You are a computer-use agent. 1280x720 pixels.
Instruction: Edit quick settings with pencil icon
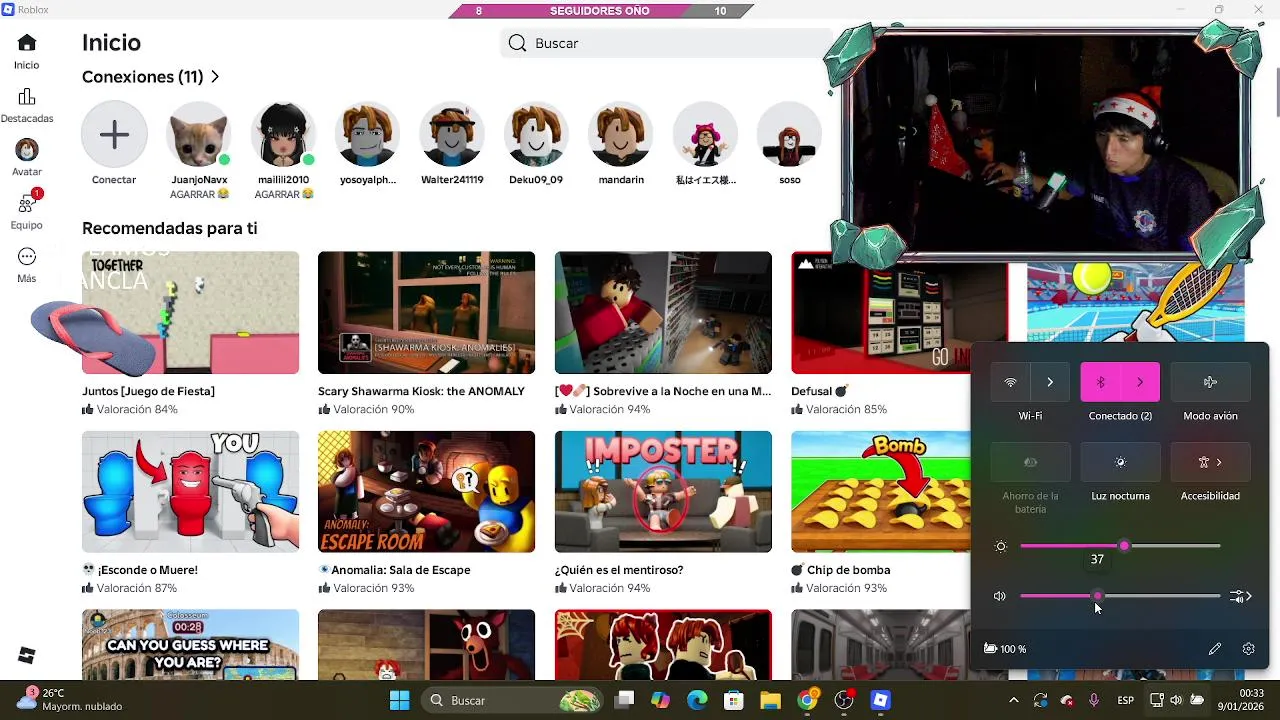tap(1215, 649)
